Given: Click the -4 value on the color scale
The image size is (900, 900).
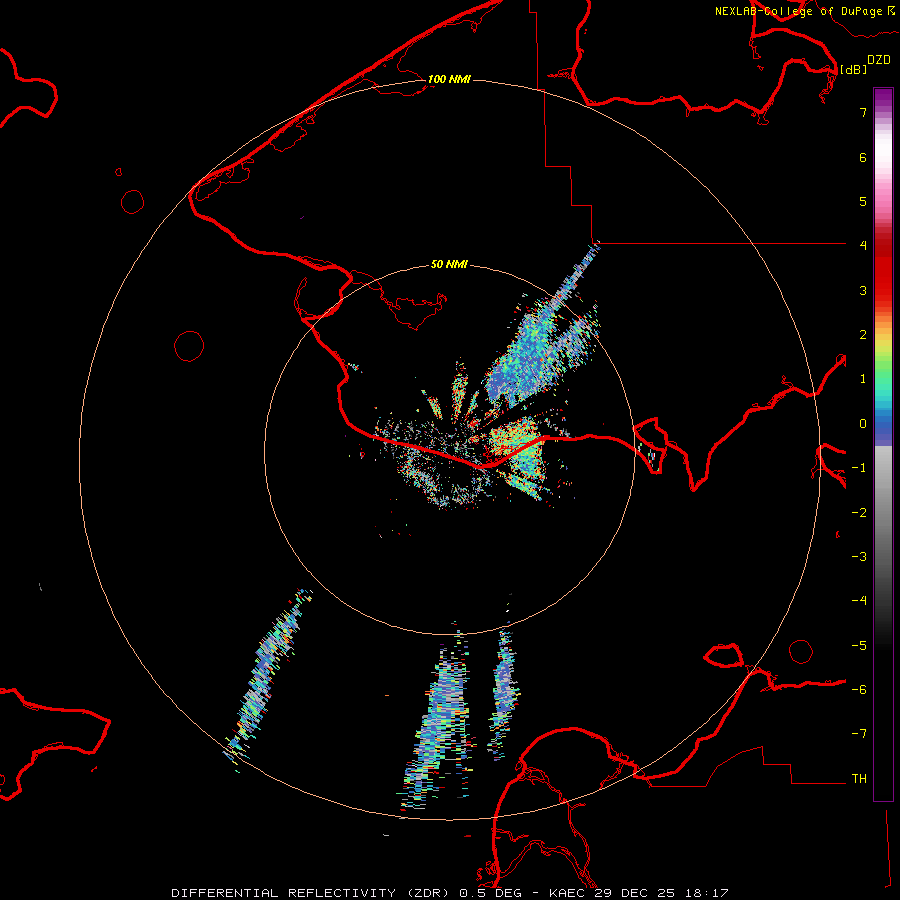Looking at the screenshot, I should pos(859,601).
